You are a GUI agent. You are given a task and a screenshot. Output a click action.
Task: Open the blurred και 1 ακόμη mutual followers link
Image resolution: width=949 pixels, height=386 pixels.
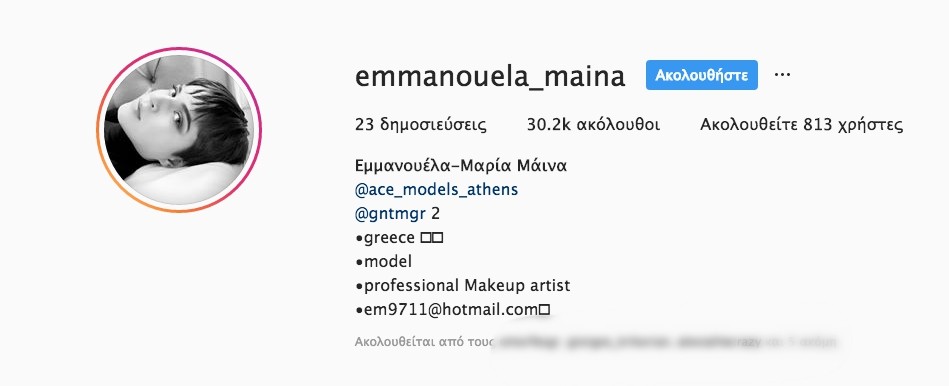[x=802, y=342]
